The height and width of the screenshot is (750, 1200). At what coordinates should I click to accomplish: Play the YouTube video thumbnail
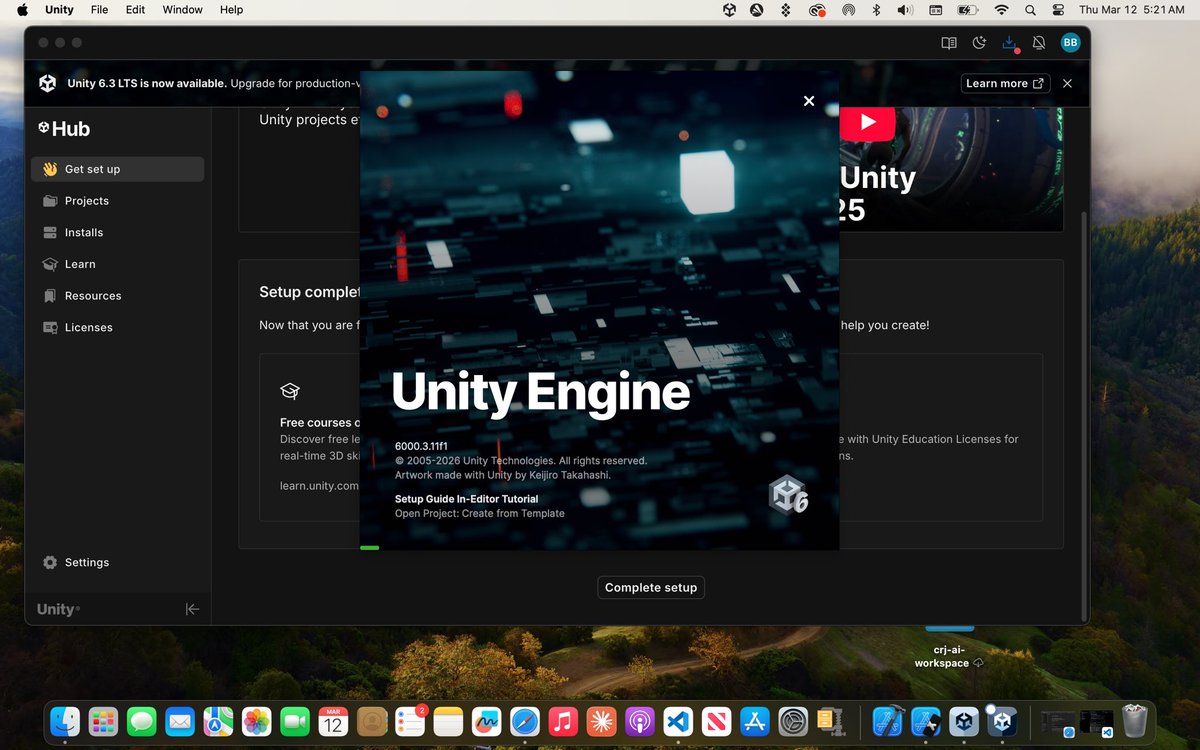(x=867, y=122)
